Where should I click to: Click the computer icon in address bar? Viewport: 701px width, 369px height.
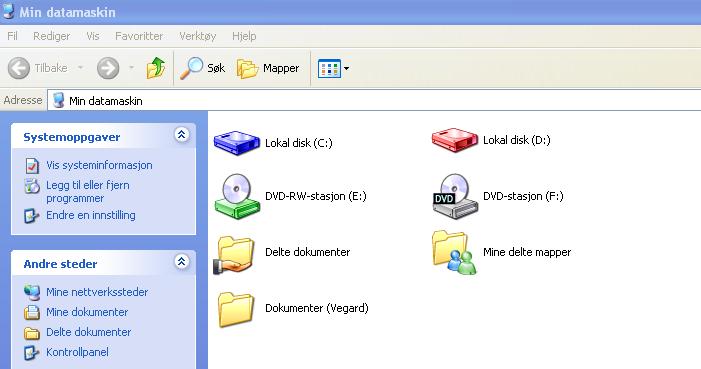59,100
